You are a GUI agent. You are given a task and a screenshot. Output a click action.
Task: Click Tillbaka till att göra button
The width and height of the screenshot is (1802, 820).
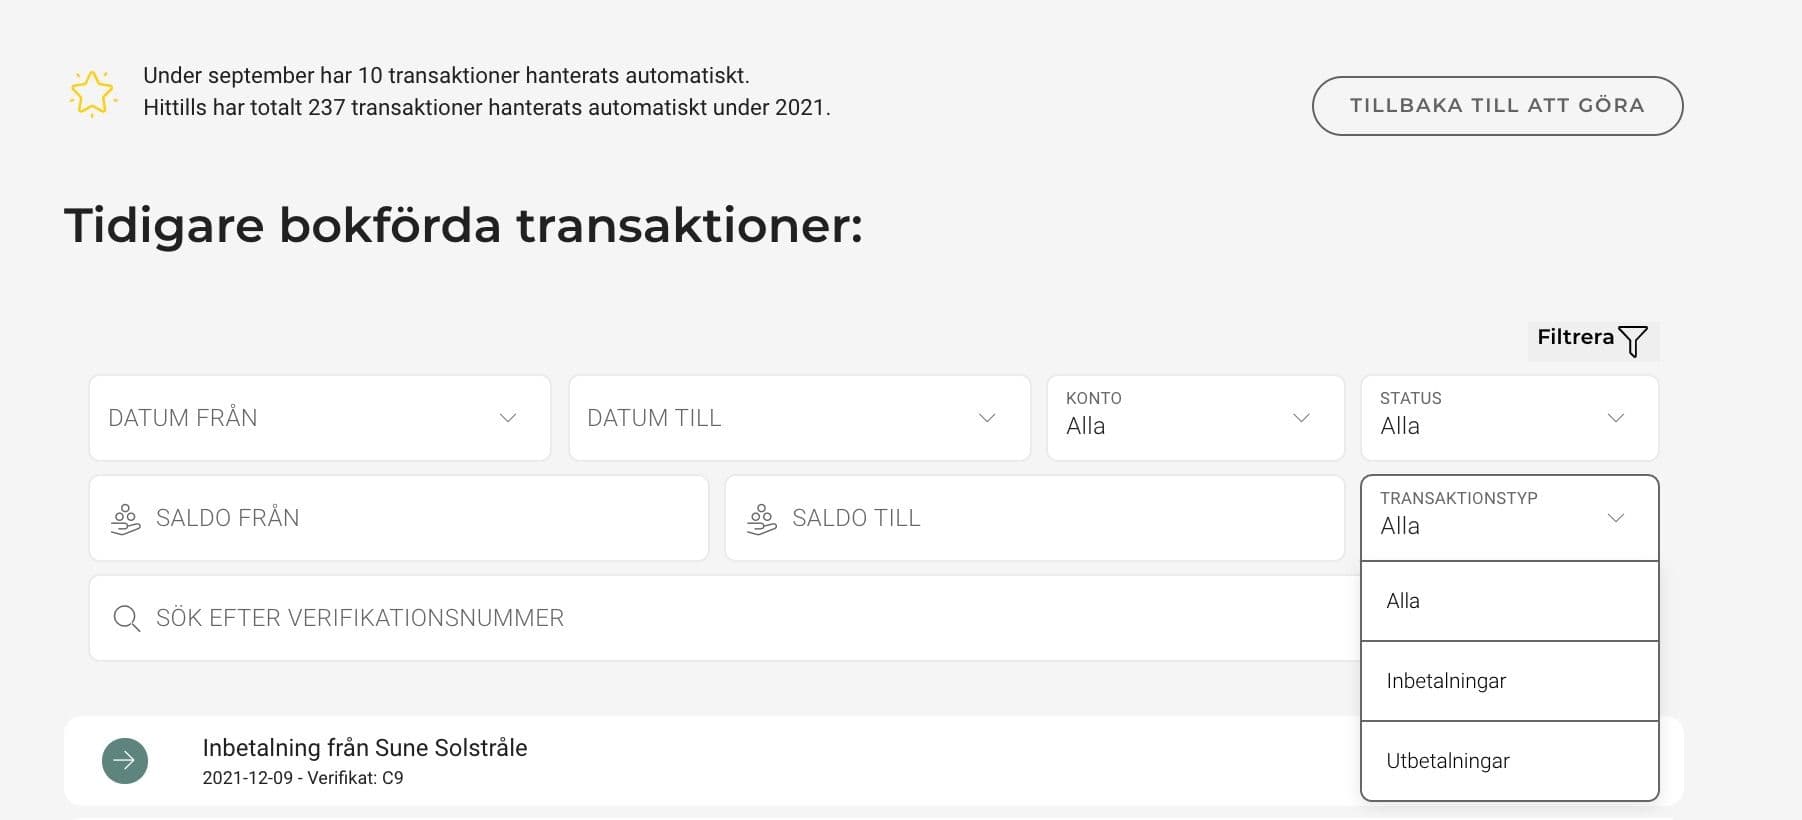pos(1496,106)
